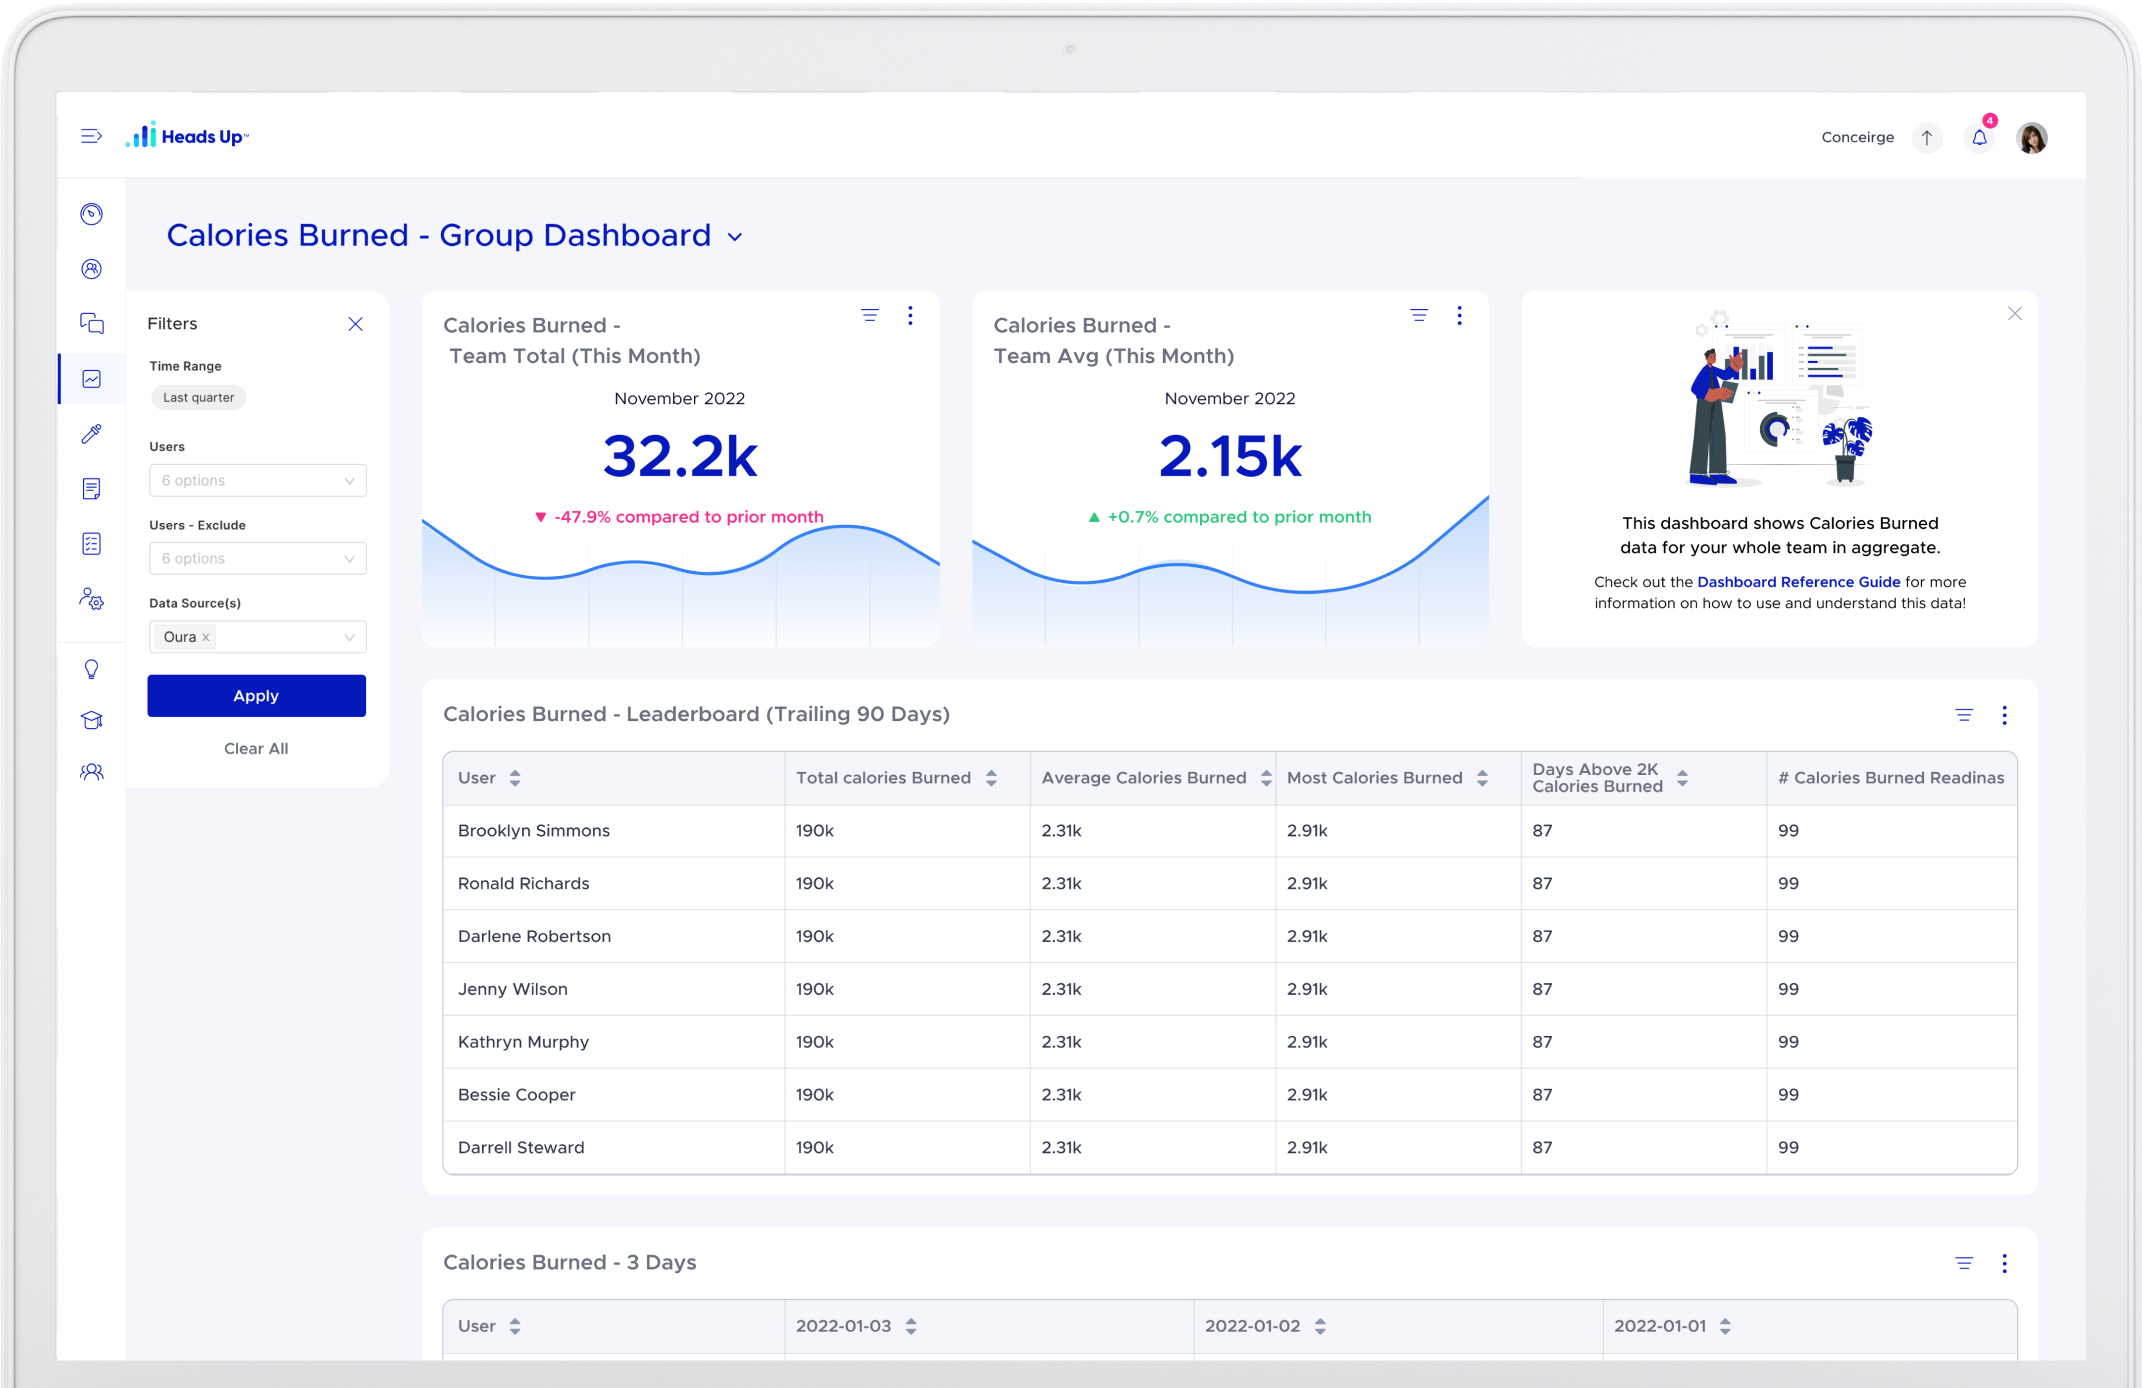The image size is (2142, 1388).
Task: Sort by 2022-01-03 column
Action: (911, 1326)
